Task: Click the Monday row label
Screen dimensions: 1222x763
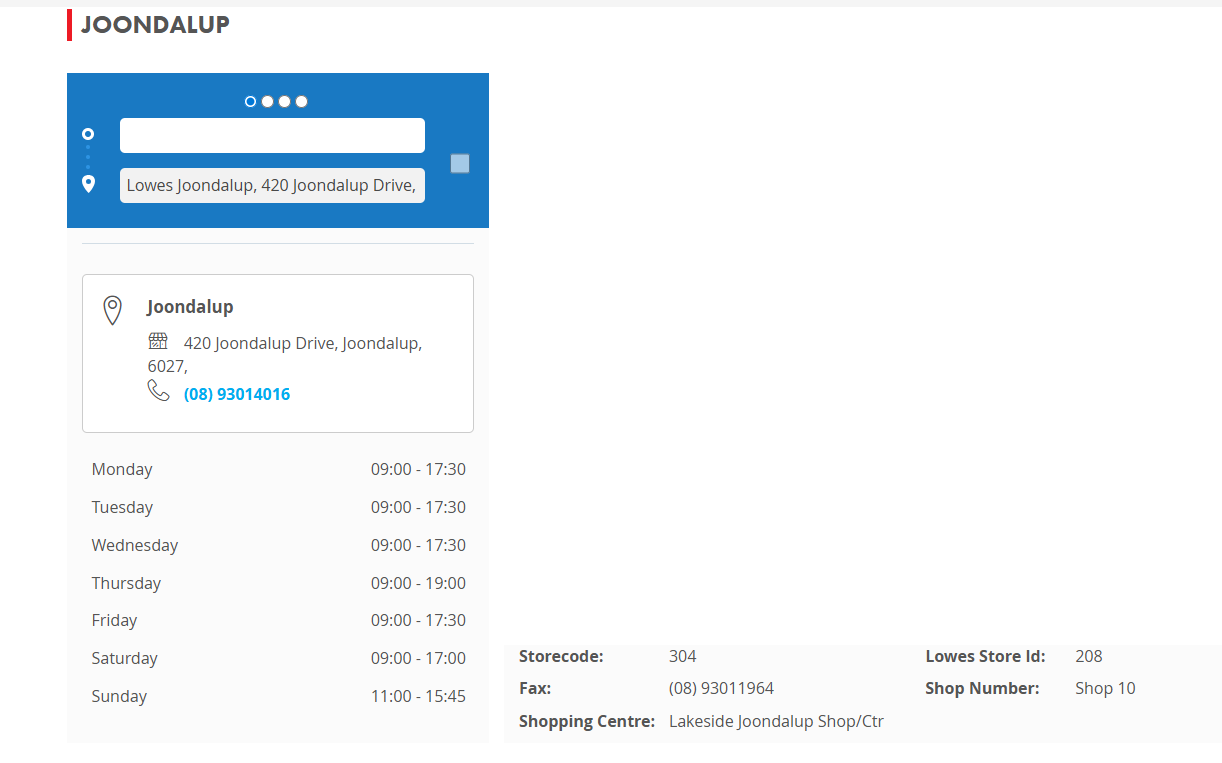Action: click(x=122, y=469)
